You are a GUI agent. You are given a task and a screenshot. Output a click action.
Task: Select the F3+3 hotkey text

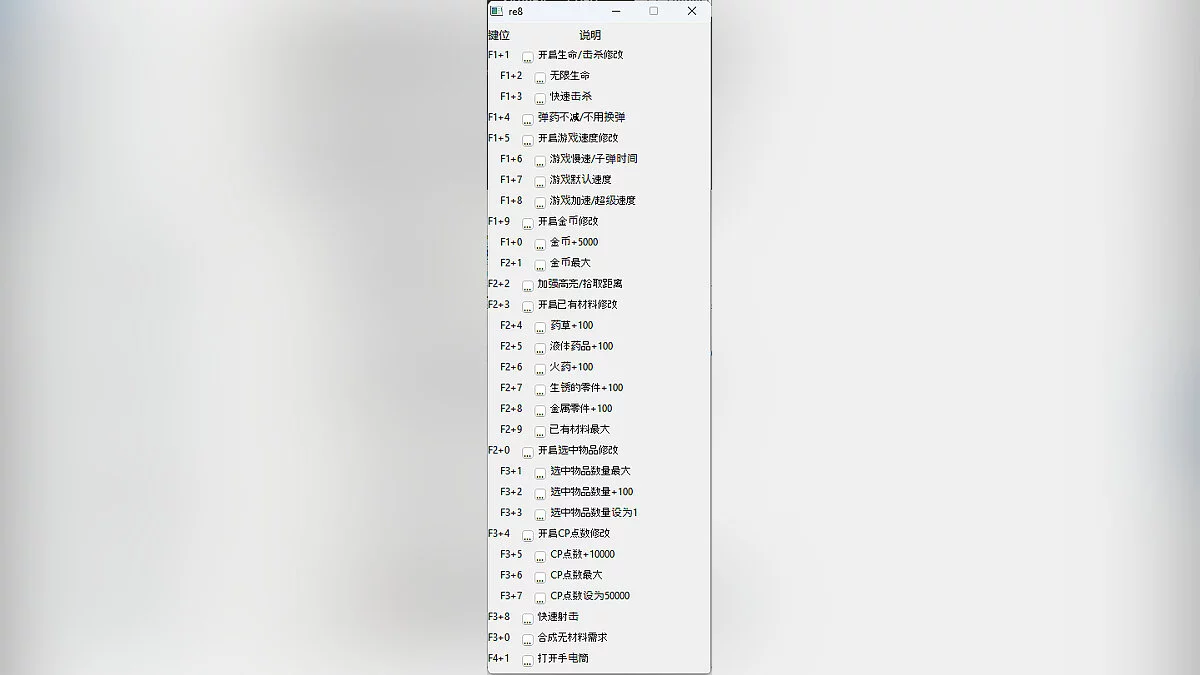click(x=511, y=513)
